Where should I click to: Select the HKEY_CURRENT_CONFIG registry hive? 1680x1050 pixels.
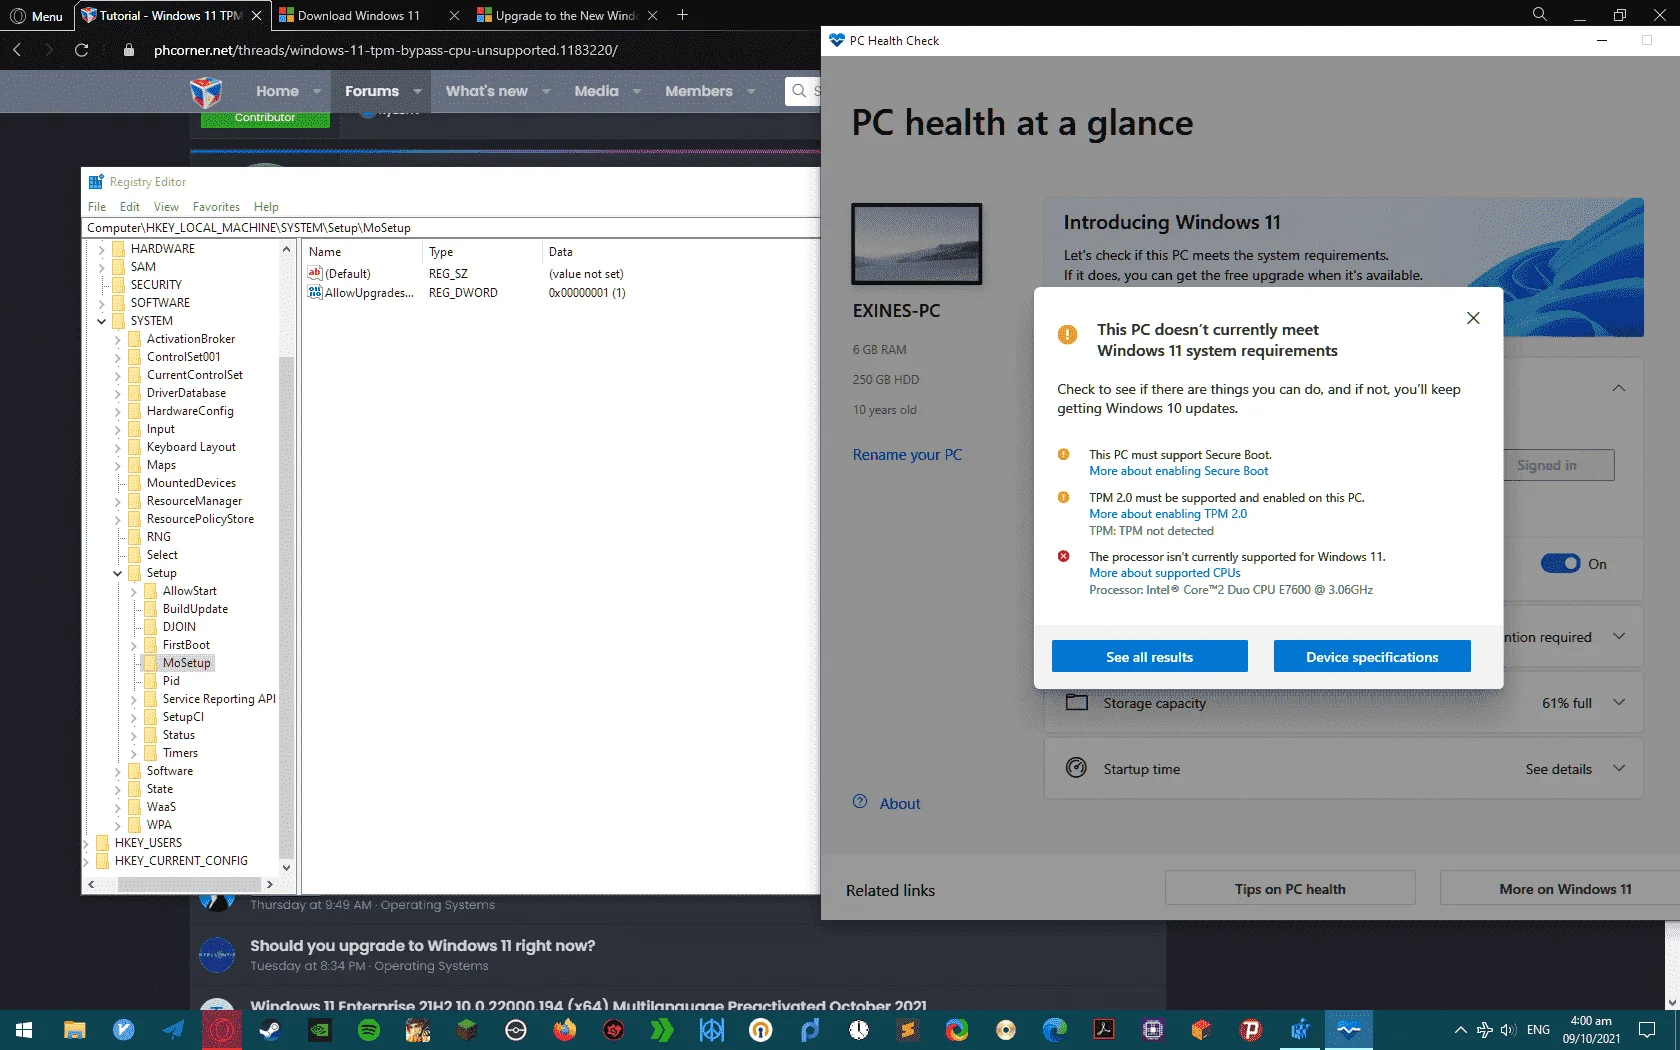181,861
